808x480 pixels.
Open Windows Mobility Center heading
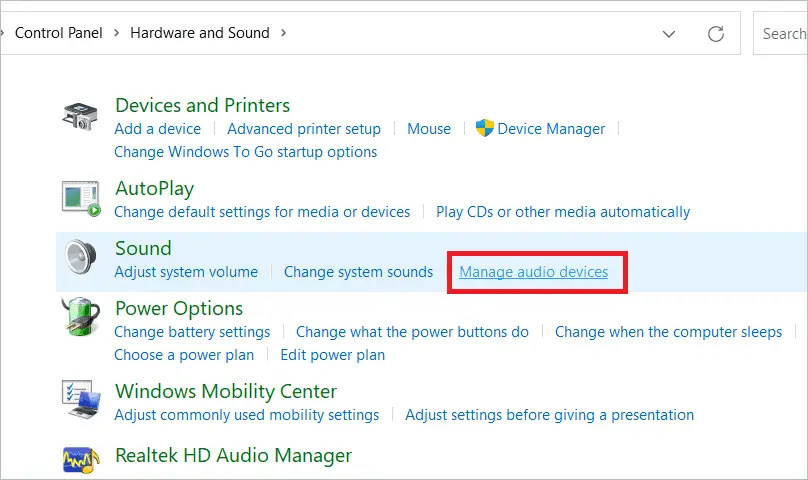click(226, 391)
